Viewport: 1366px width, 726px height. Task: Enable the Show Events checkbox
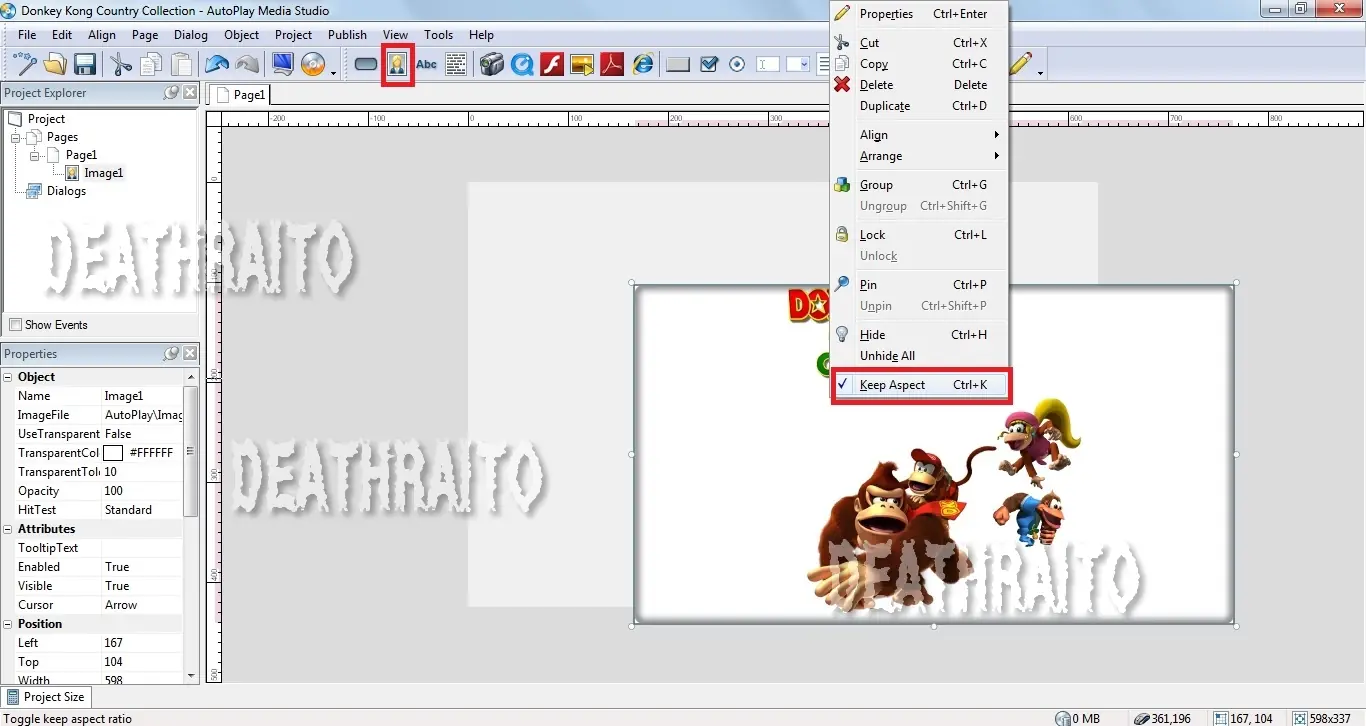15,325
